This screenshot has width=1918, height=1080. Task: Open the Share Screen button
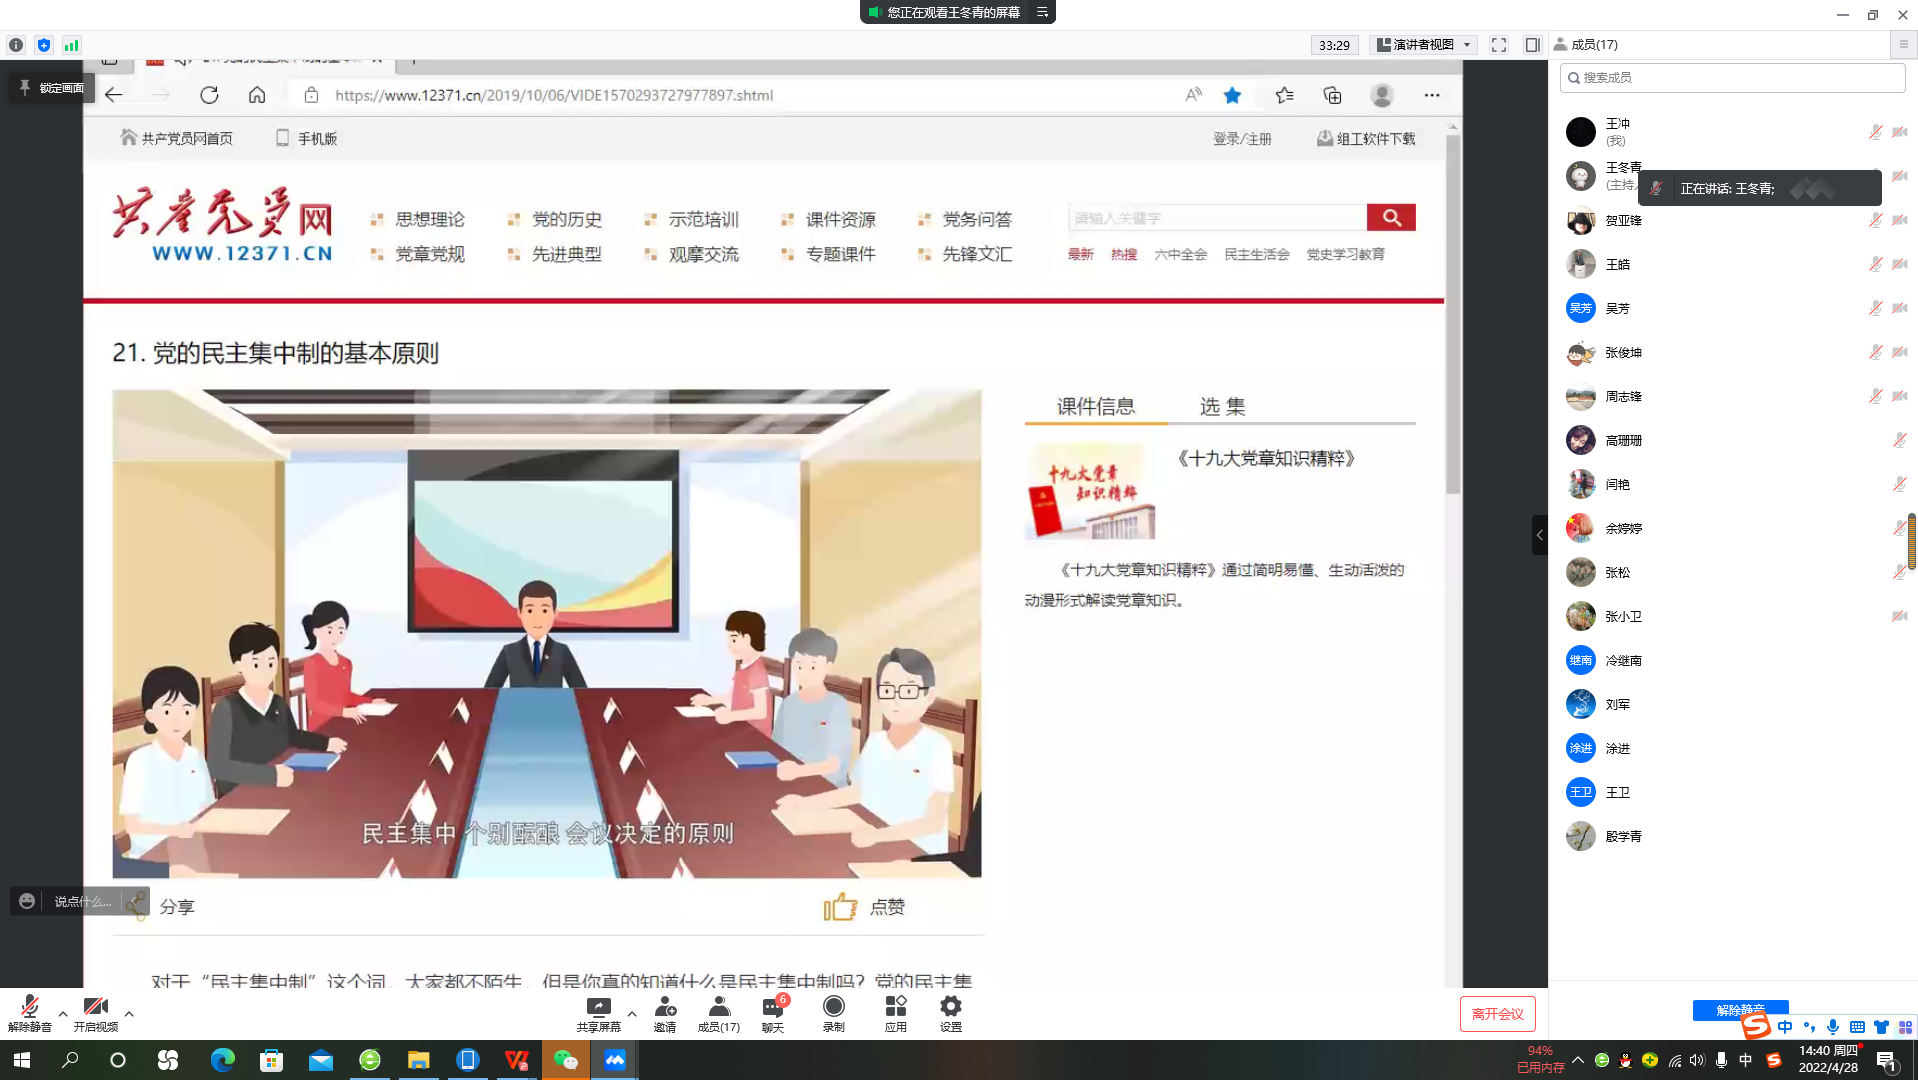coord(598,1012)
